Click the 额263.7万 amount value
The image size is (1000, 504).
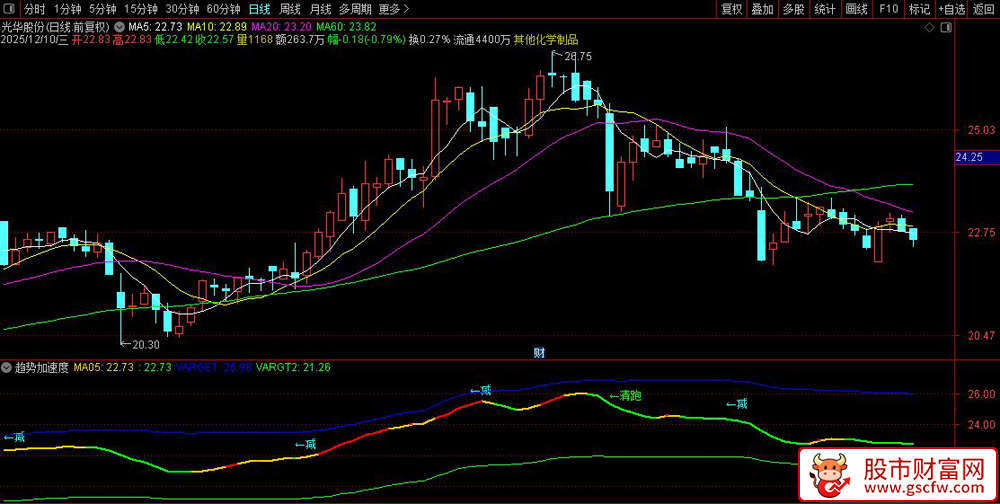point(299,40)
